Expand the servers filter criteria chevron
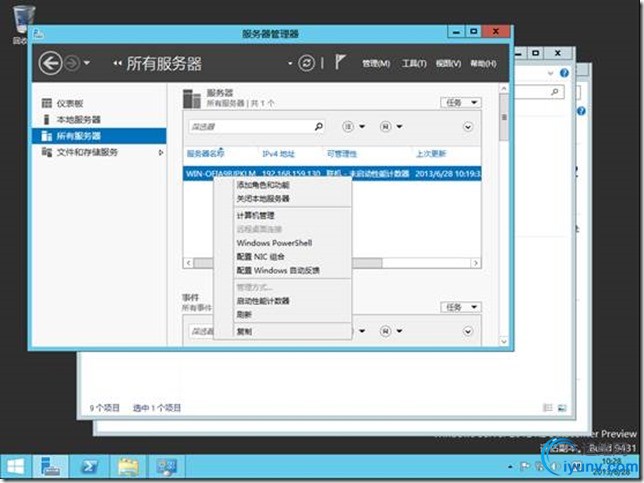The image size is (644, 483). 468,127
